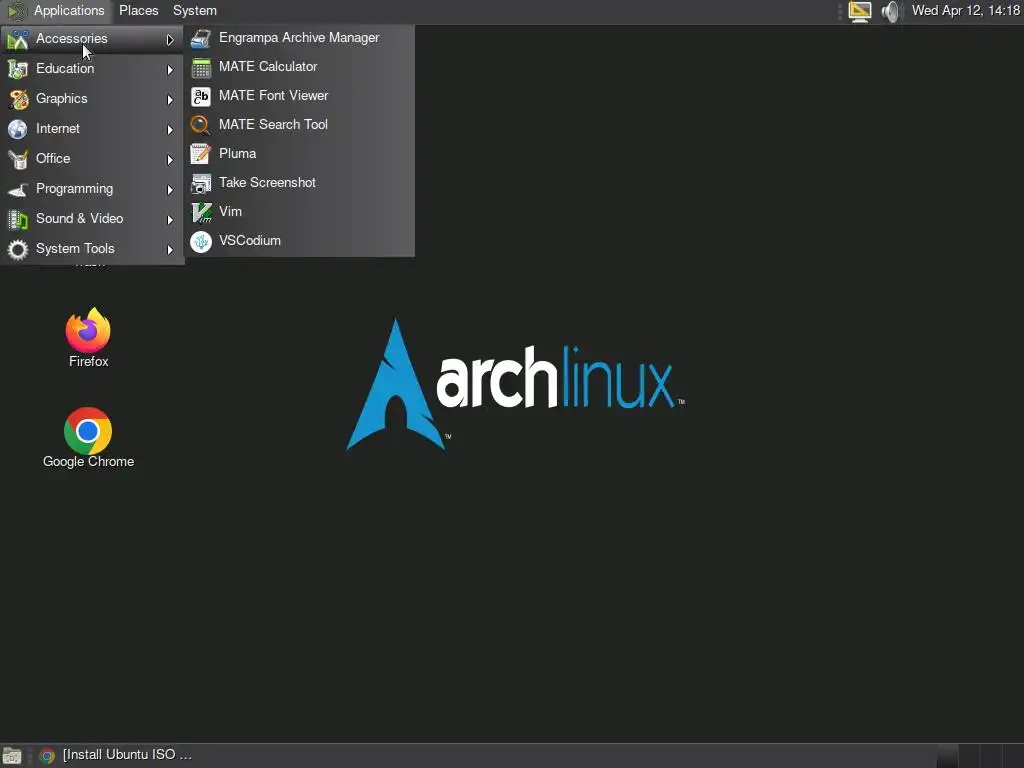
Task: Click the Chrome icon in taskbar
Action: (46, 756)
